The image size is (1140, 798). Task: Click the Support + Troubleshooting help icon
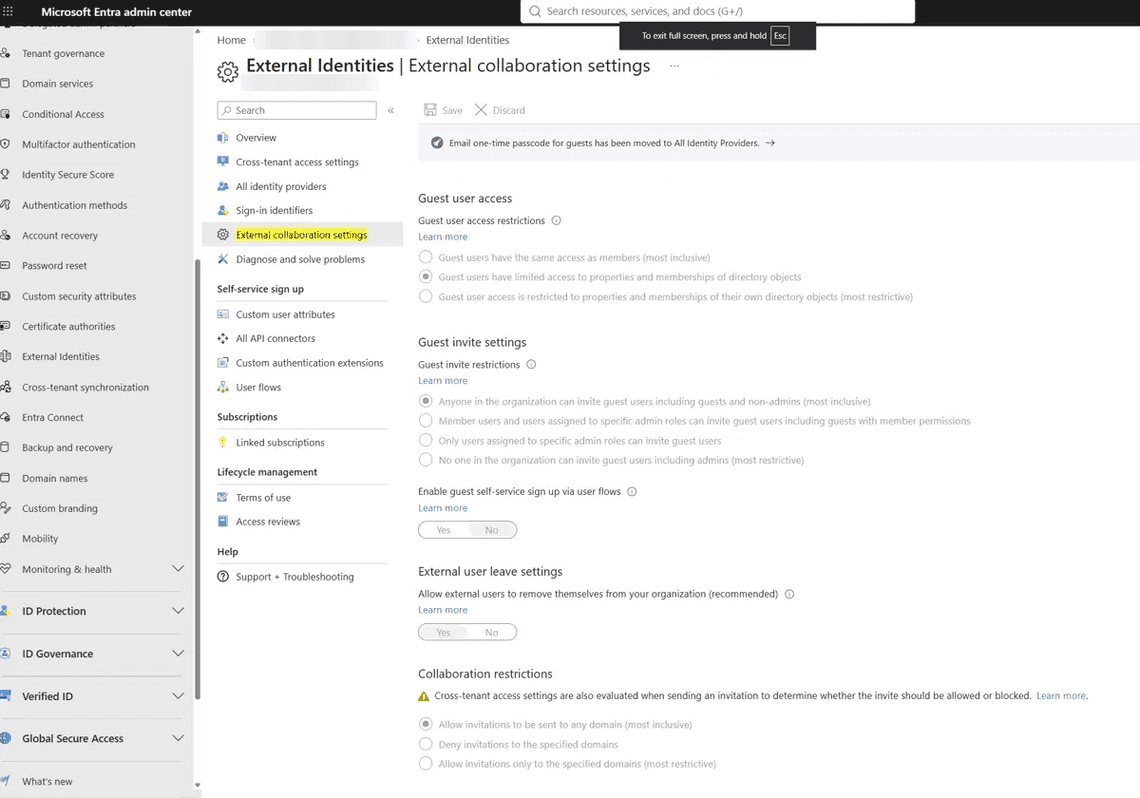(x=223, y=576)
